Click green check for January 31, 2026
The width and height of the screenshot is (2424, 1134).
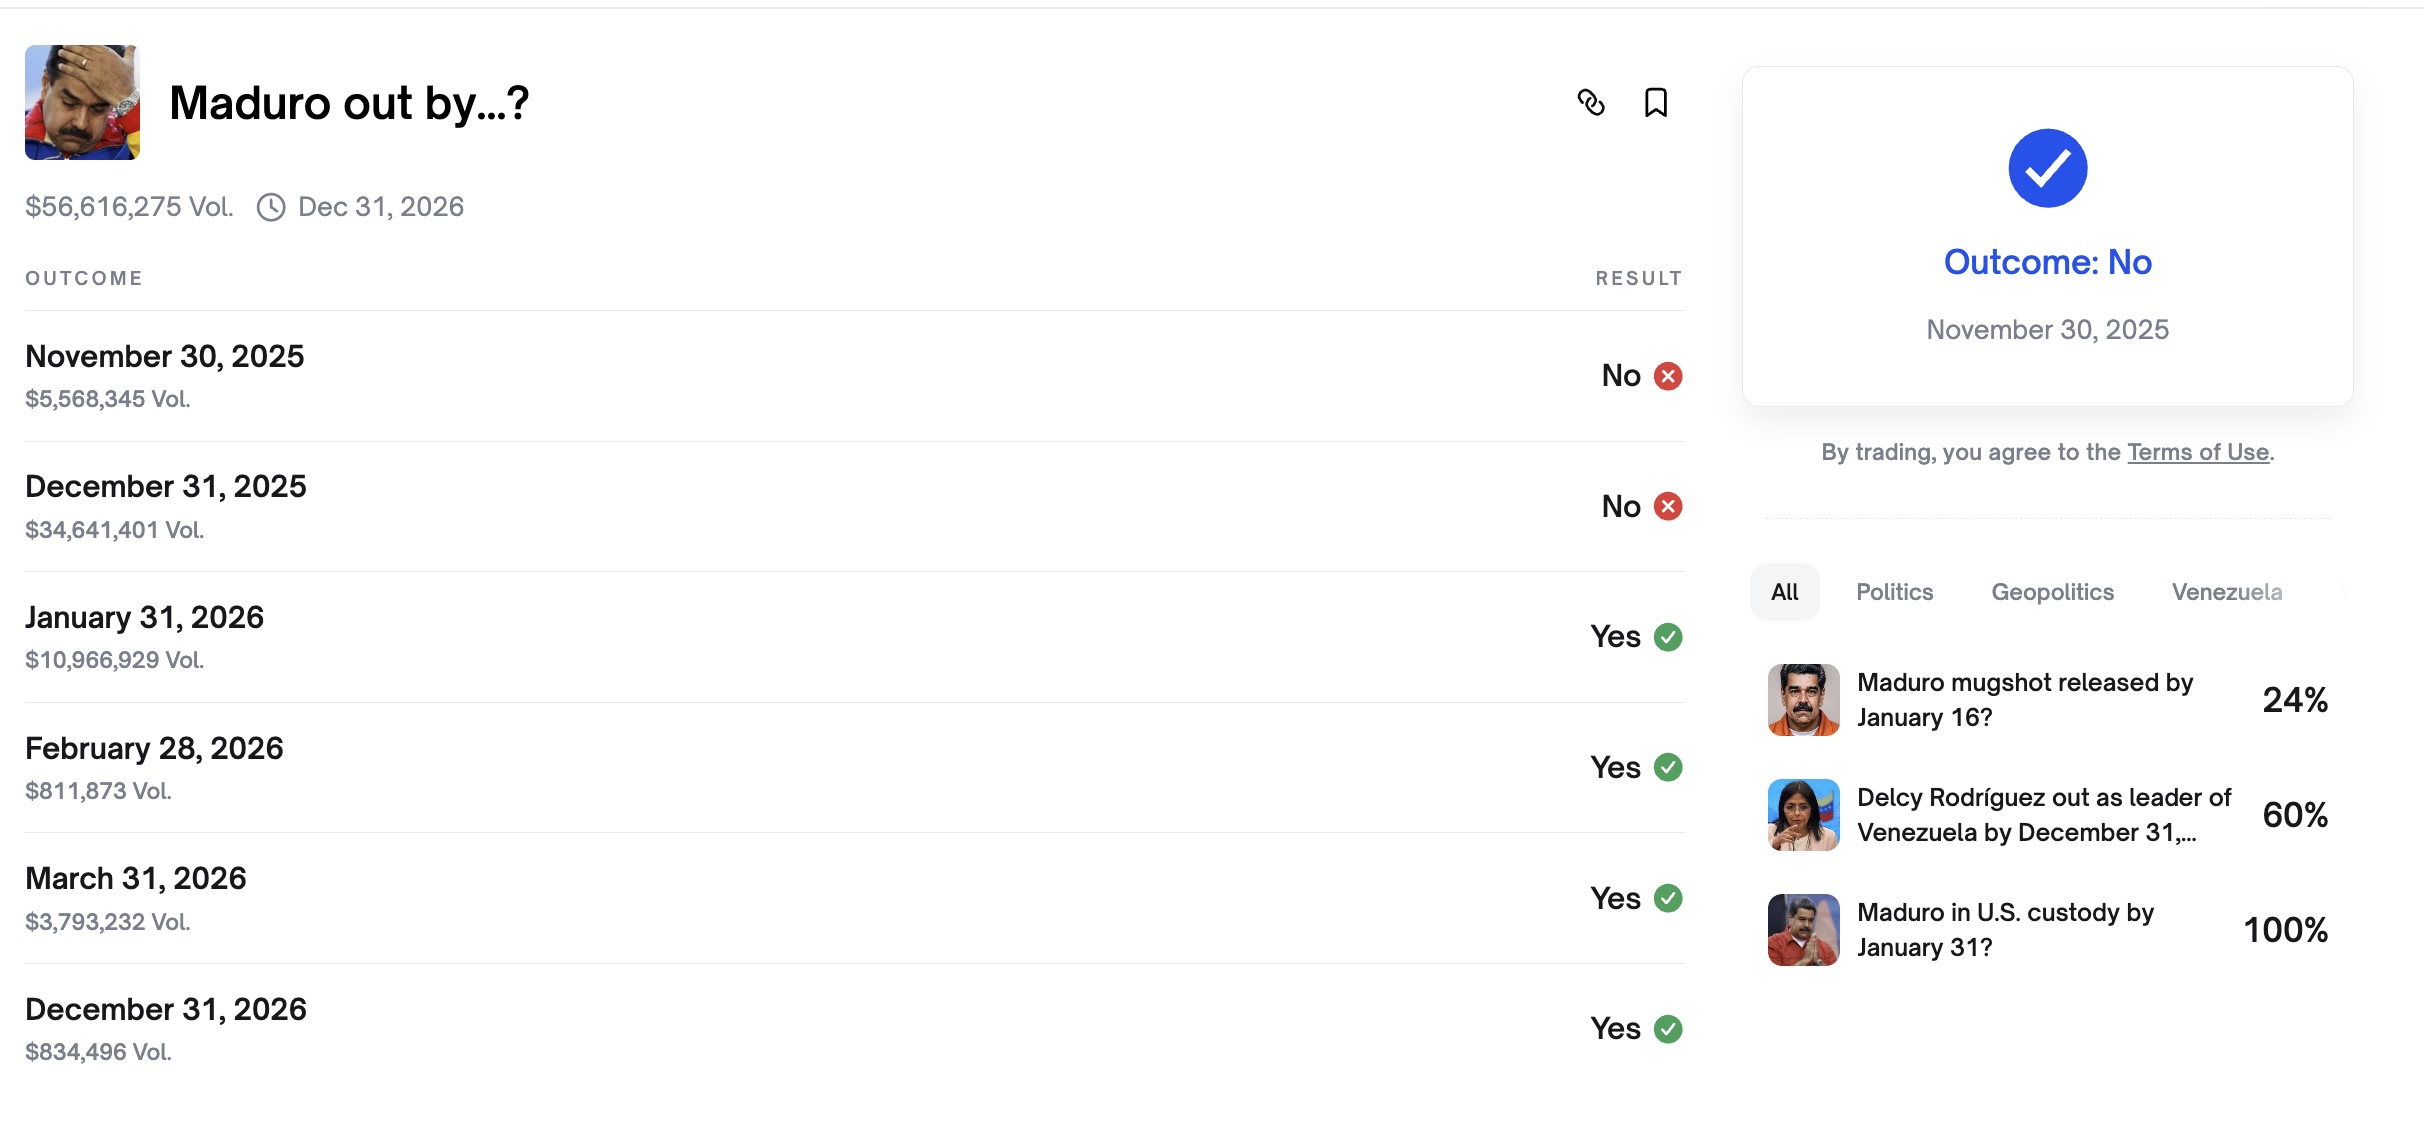click(1668, 637)
